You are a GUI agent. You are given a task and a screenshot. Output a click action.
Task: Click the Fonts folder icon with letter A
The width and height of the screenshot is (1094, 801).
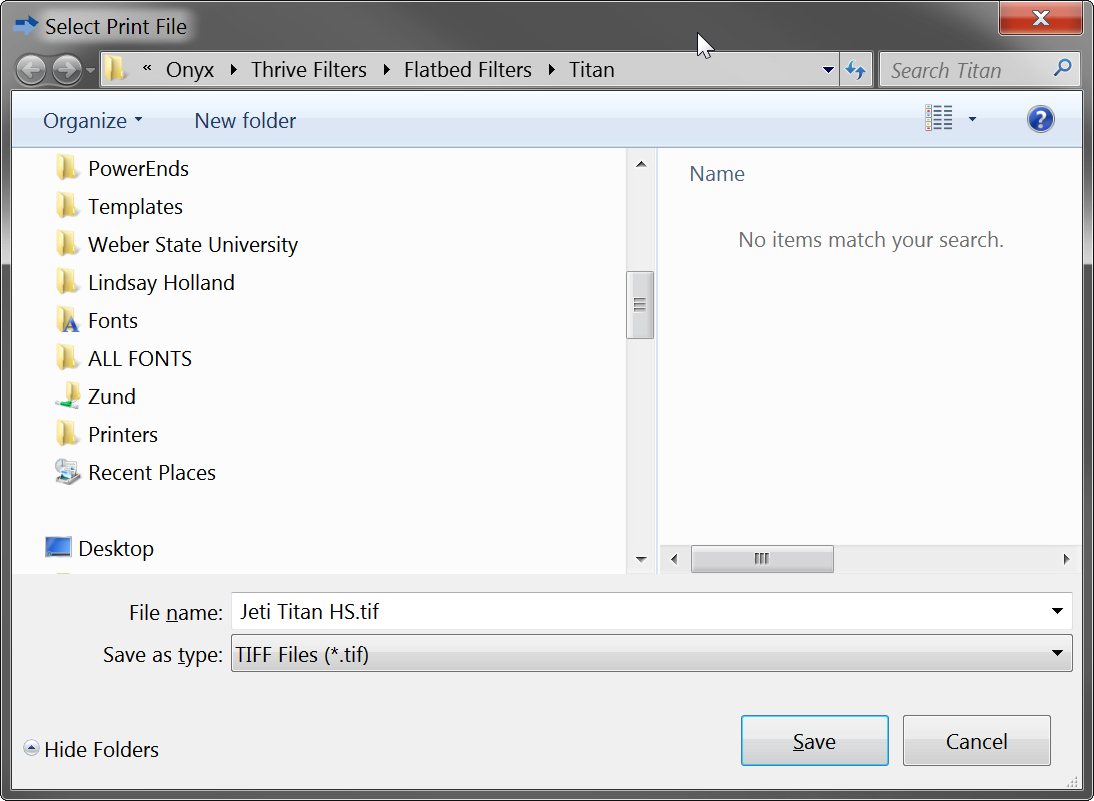67,320
